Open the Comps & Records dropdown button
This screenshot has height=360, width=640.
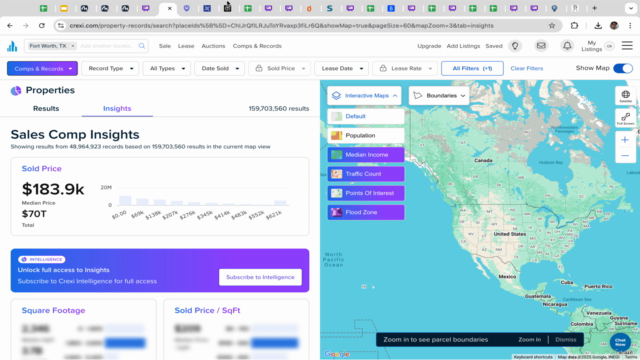pos(42,69)
